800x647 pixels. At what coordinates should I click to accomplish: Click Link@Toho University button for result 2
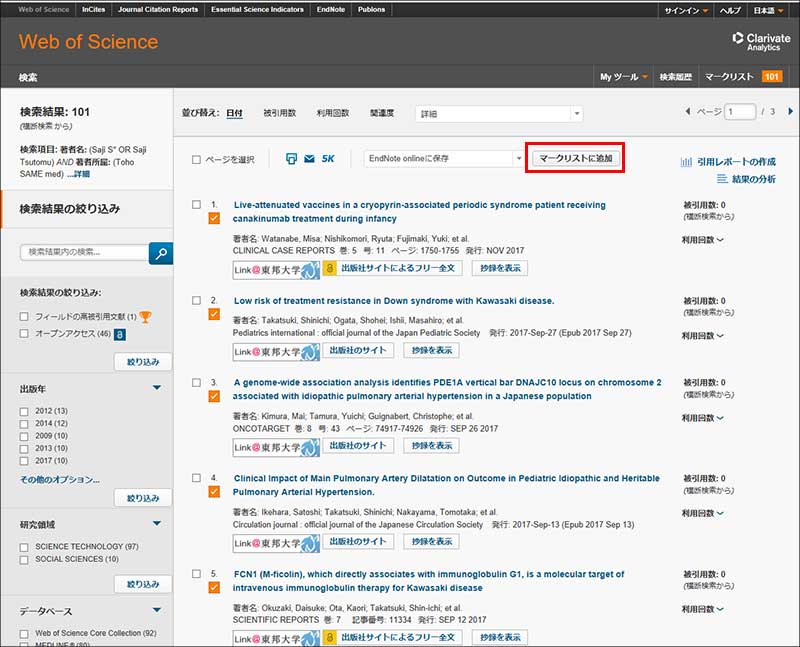click(277, 352)
